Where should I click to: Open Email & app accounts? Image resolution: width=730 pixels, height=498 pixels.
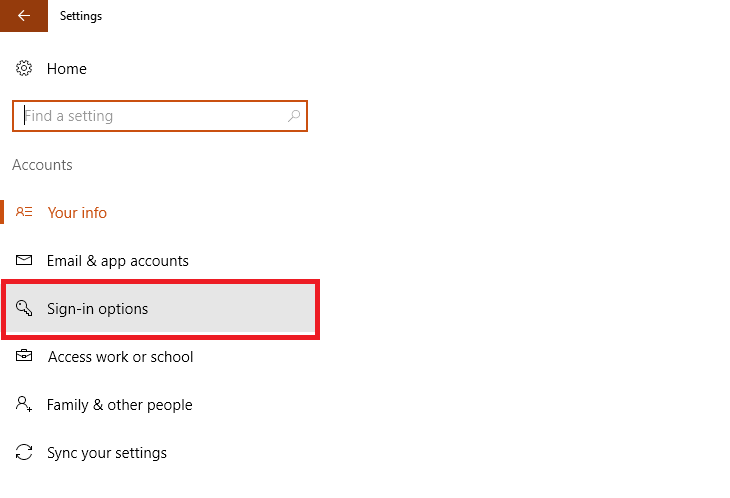[x=117, y=261]
